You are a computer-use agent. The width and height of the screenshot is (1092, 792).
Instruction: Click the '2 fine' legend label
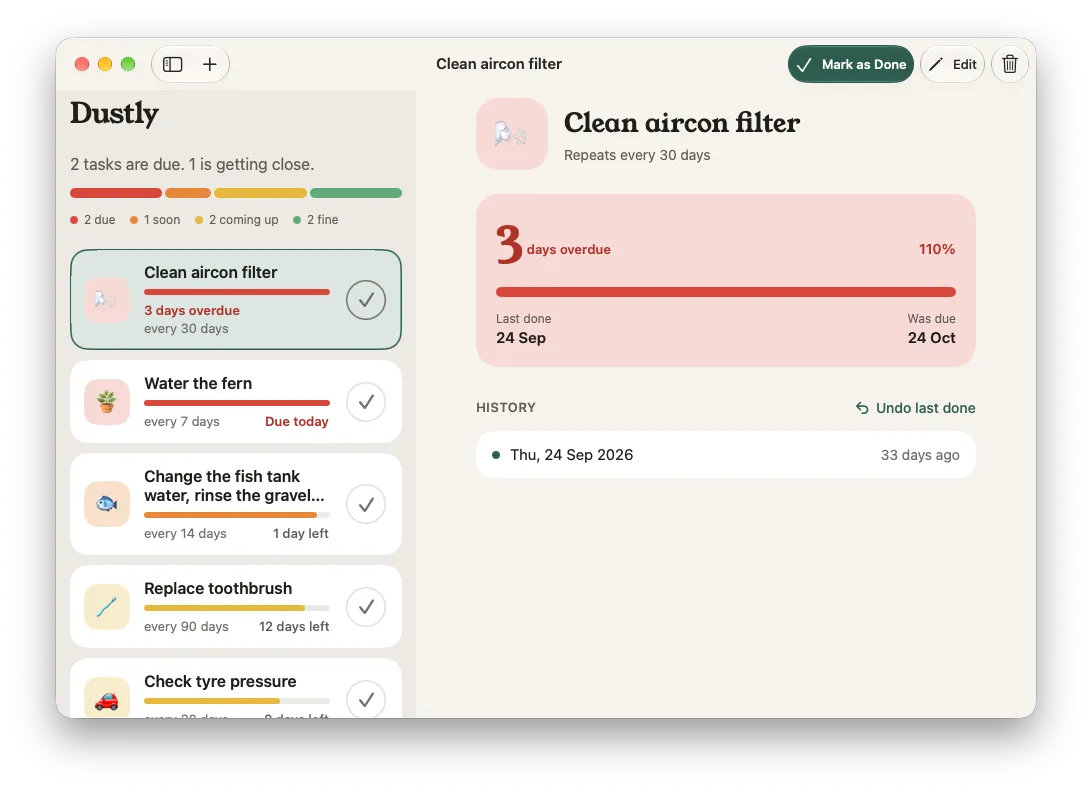[x=322, y=219]
